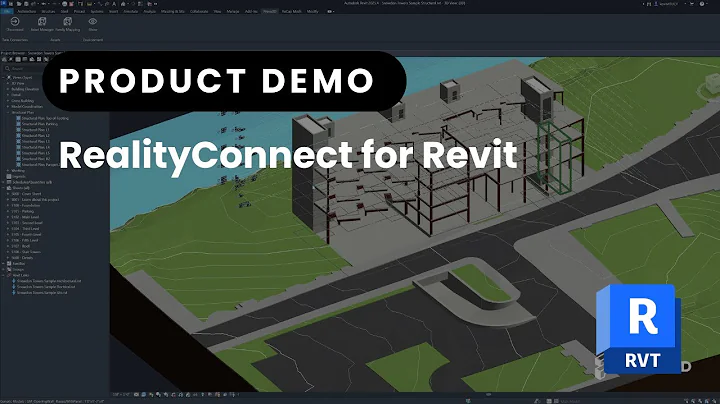The width and height of the screenshot is (720, 404).
Task: Select the S102 - Main Level sheet
Action: tap(25, 217)
